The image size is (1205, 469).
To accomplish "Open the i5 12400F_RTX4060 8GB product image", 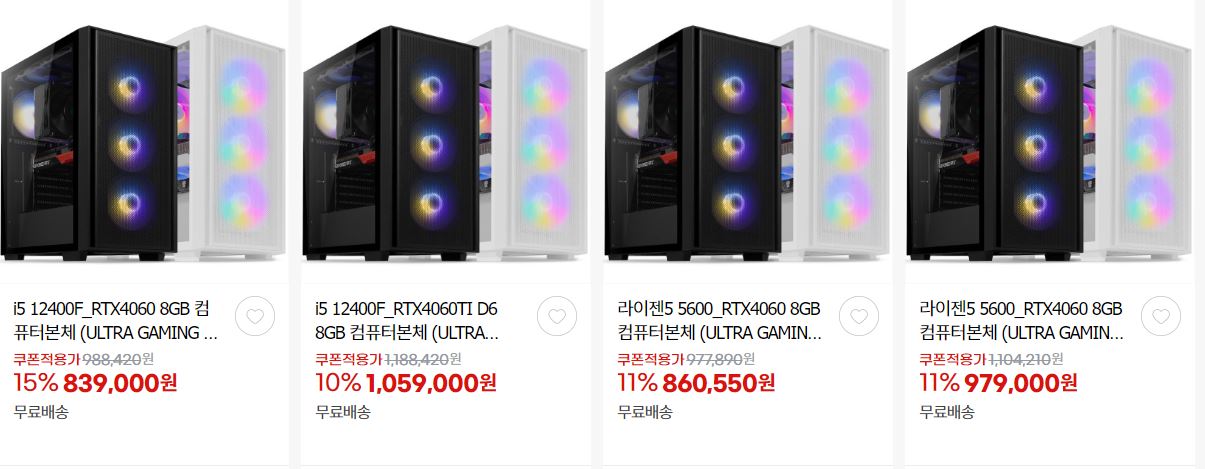I will click(144, 141).
